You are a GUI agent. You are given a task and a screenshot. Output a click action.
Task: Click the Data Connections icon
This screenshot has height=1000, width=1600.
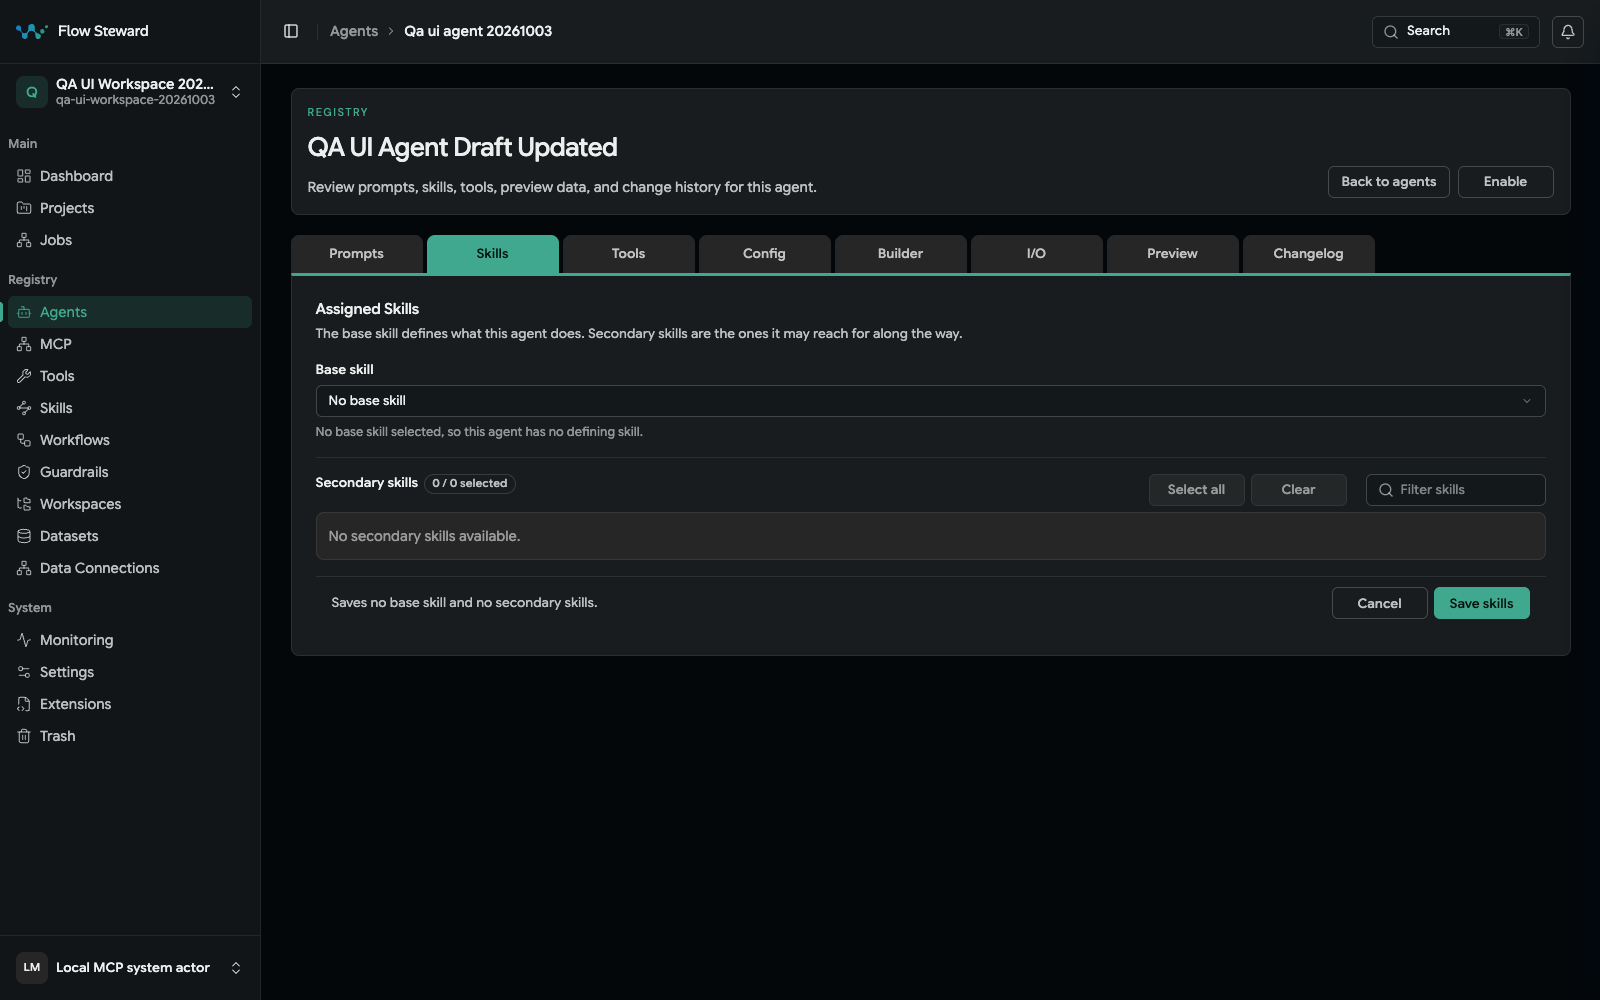click(24, 568)
